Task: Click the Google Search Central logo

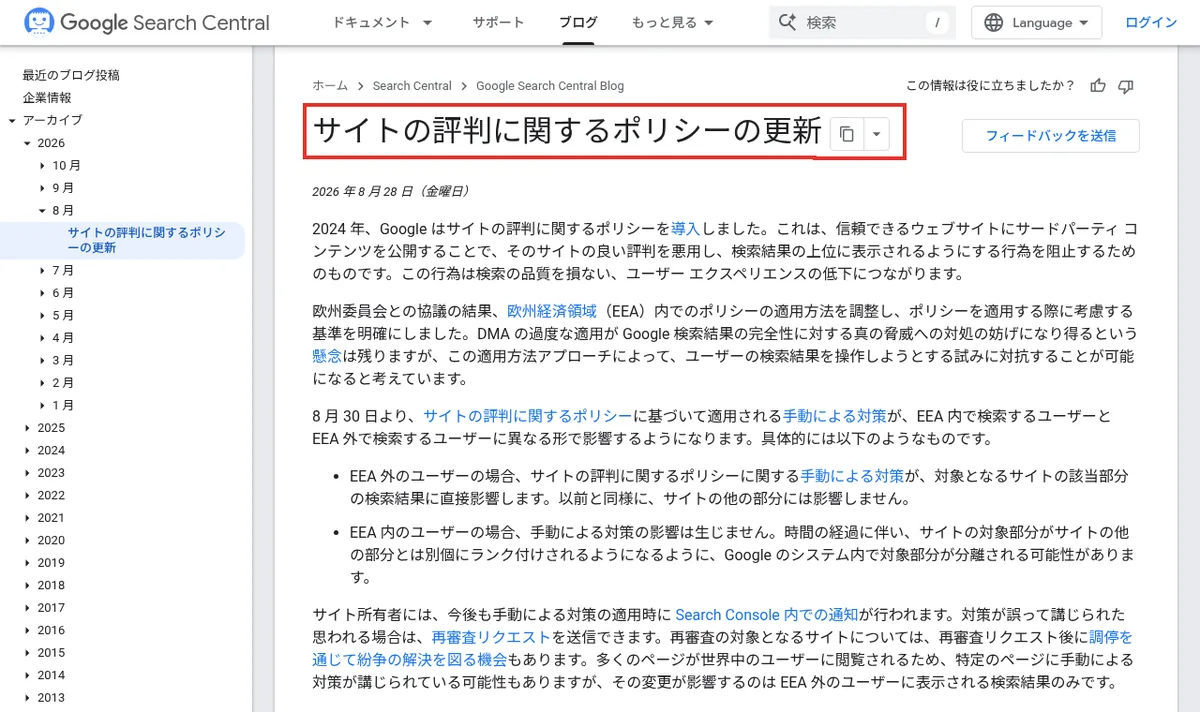Action: [146, 22]
